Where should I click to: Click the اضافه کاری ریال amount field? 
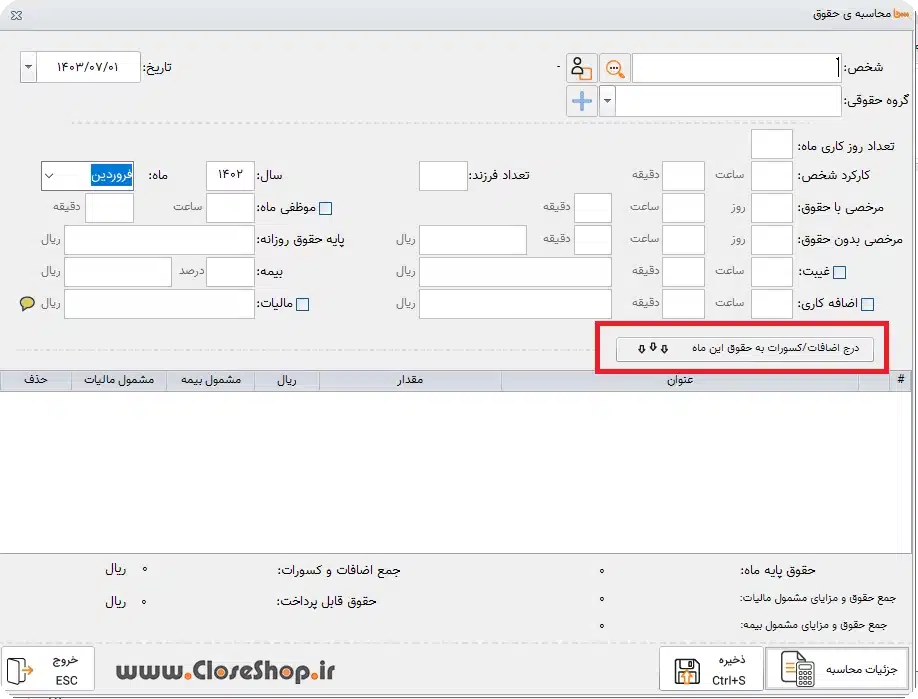515,304
